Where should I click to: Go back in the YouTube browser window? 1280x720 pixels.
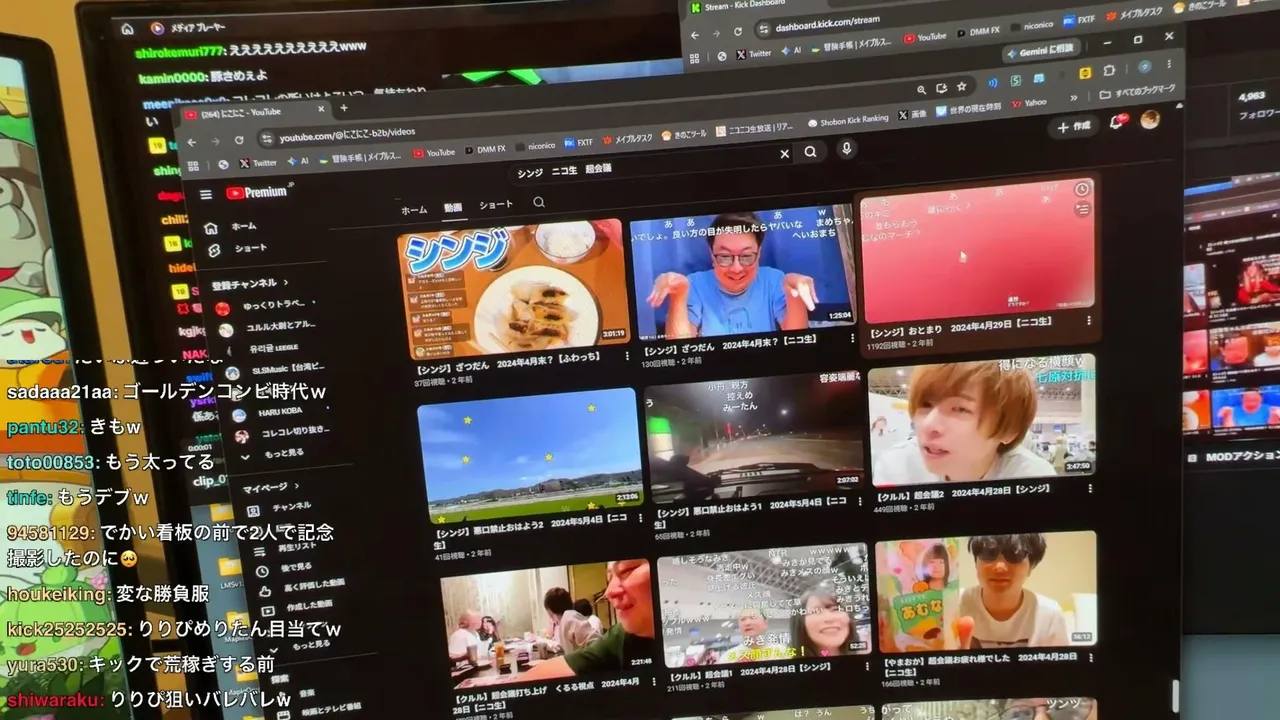pyautogui.click(x=191, y=141)
